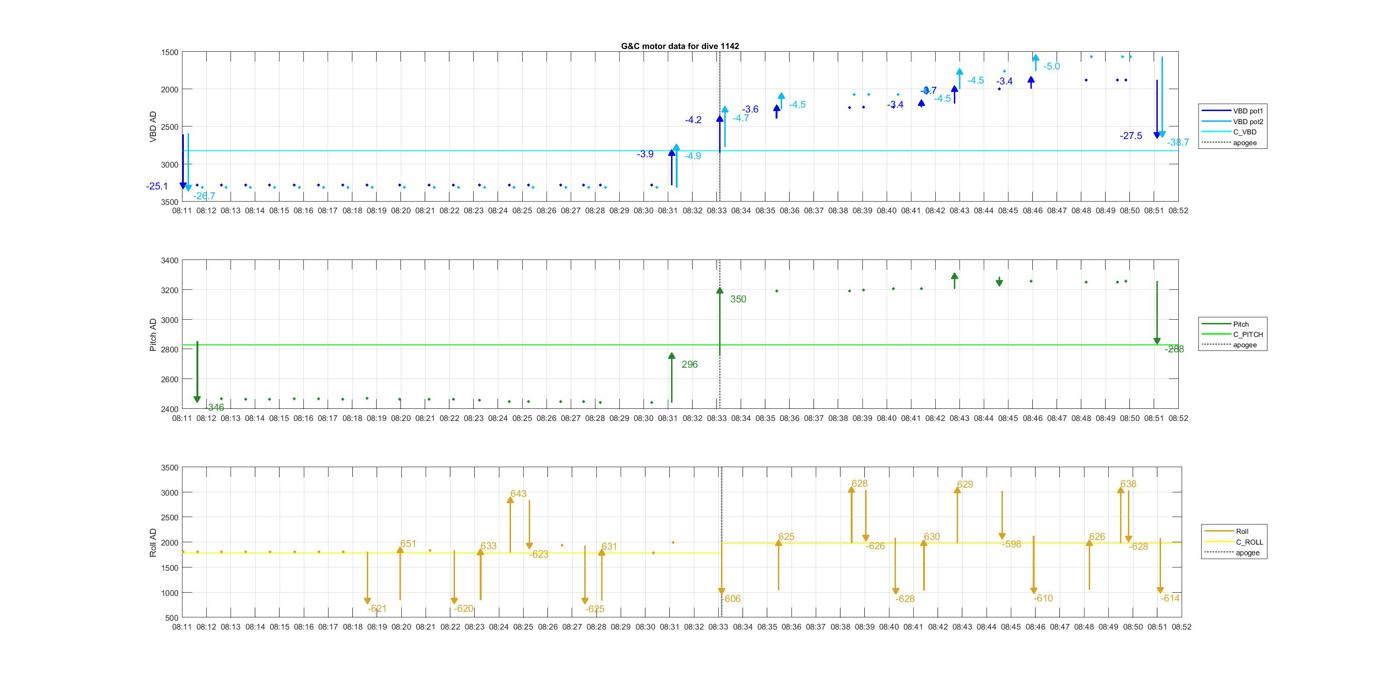Click the plot title 'G&C motor data for dive 1142'
The width and height of the screenshot is (1400, 693).
point(680,46)
